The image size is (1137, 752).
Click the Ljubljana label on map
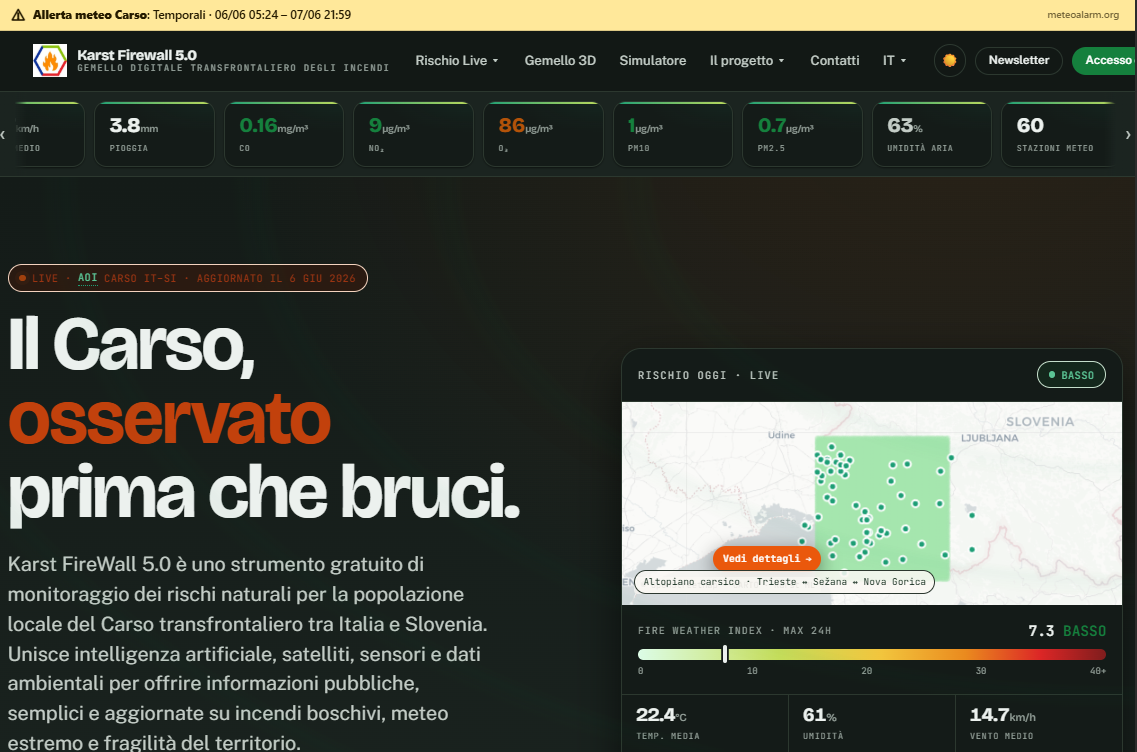pyautogui.click(x=990, y=438)
